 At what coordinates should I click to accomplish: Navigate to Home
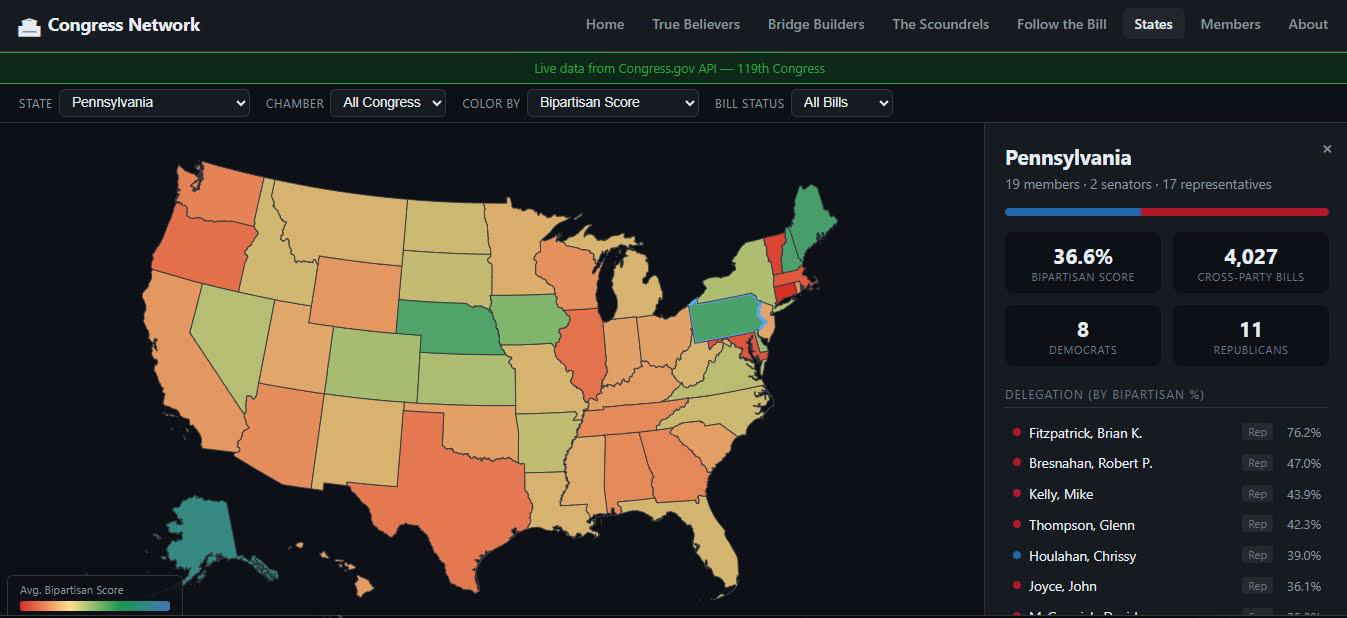point(604,24)
